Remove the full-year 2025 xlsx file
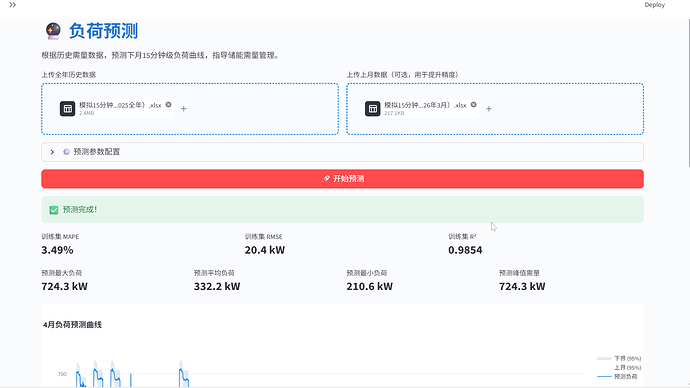This screenshot has height=388, width=690. 168,105
